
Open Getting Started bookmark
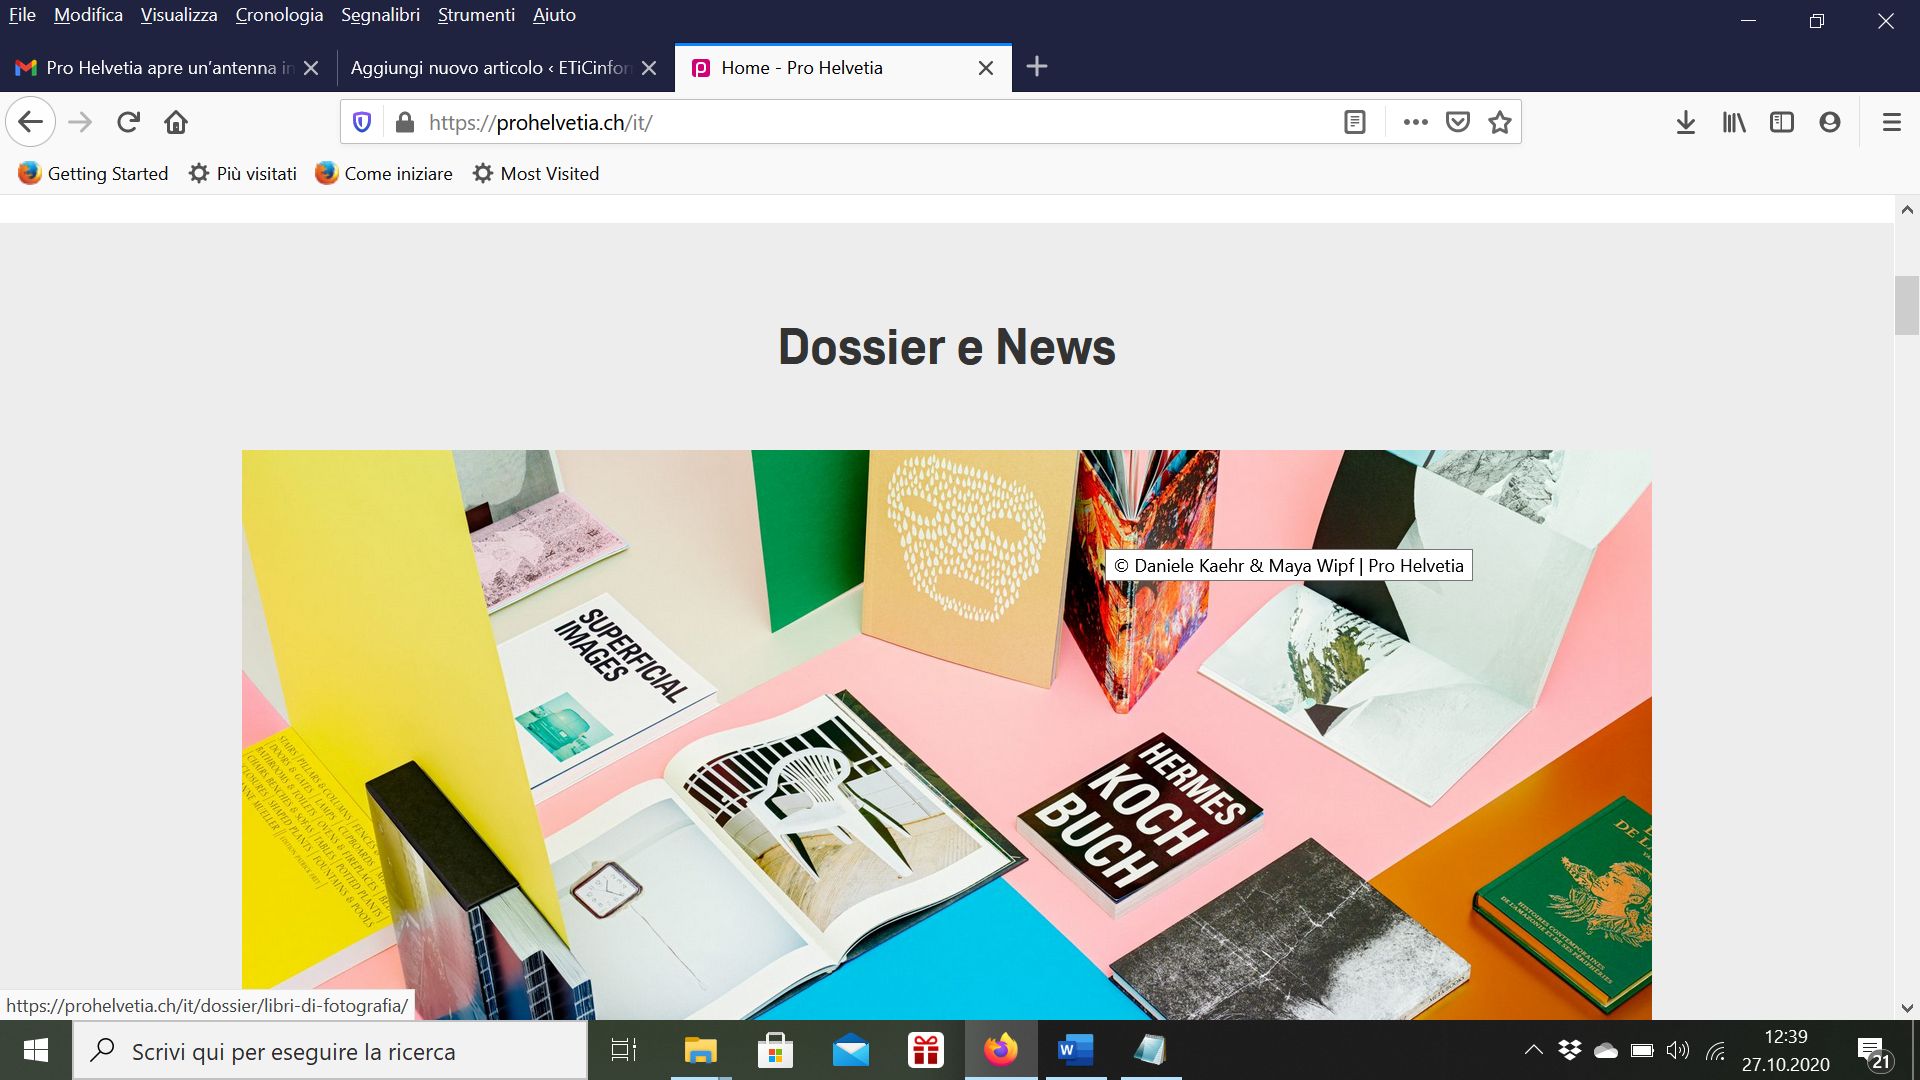coord(93,174)
